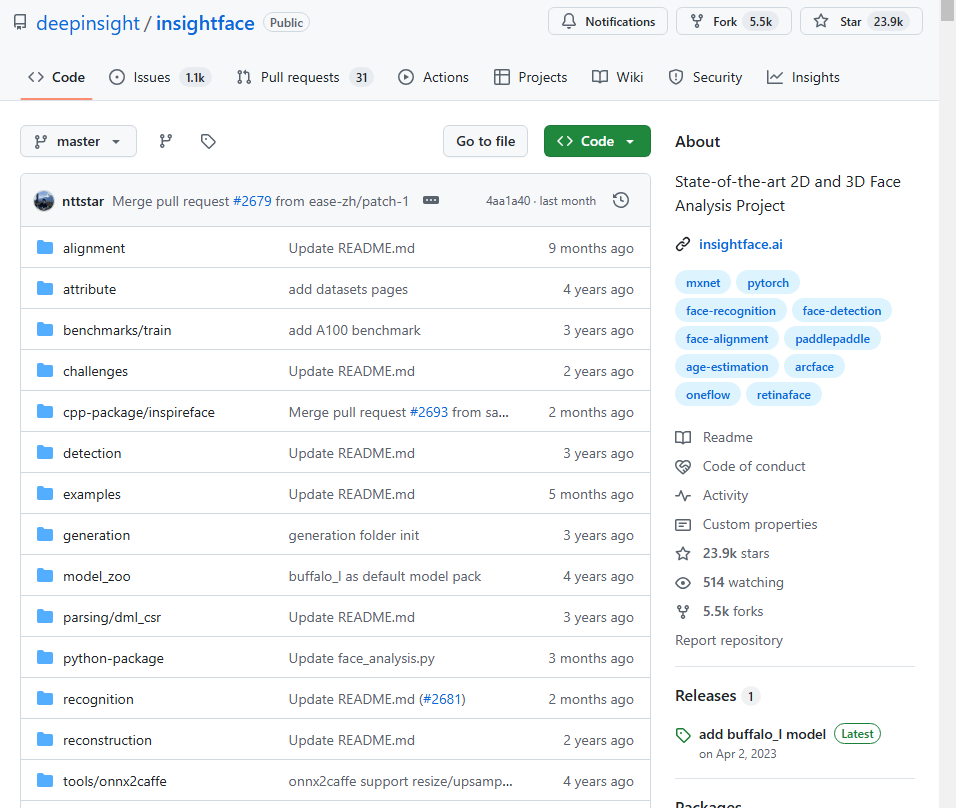
Task: Select the retinaface topic tag
Action: [x=783, y=395]
